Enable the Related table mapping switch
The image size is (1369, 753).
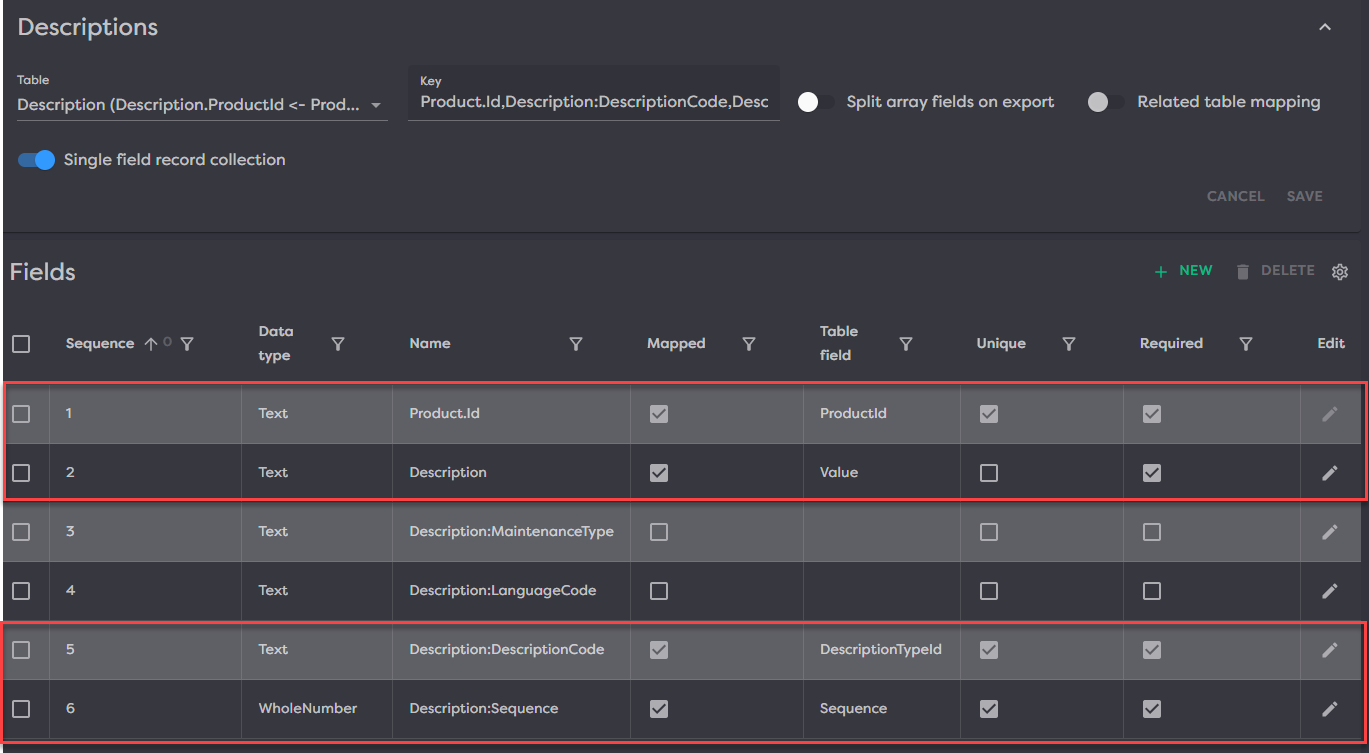(x=1106, y=102)
